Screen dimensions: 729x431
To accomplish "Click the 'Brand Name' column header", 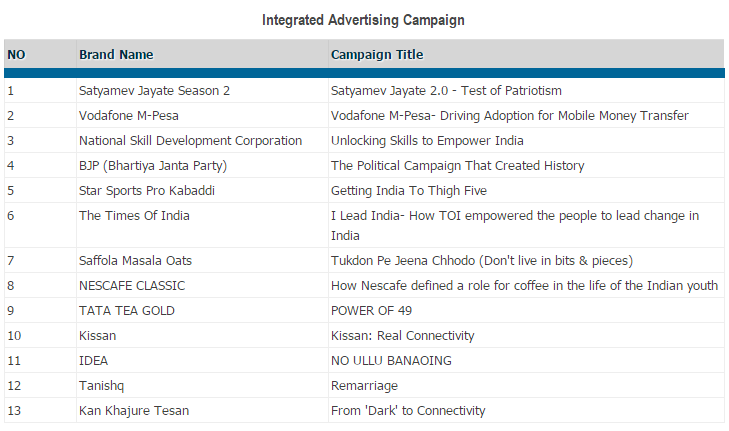I will (x=116, y=55).
